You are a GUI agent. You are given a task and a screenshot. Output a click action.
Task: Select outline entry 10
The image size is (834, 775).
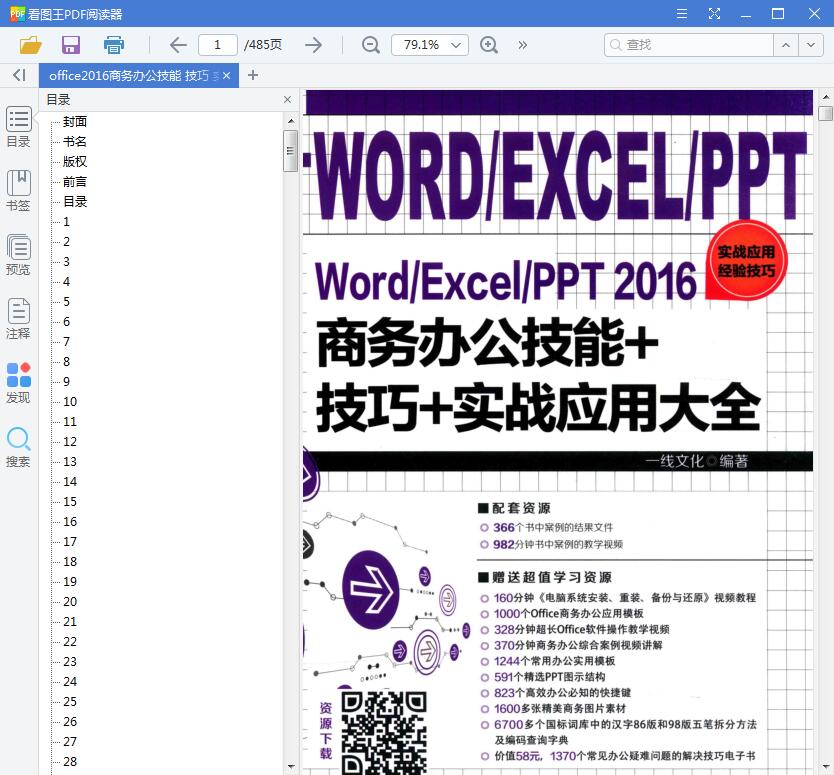tap(70, 402)
